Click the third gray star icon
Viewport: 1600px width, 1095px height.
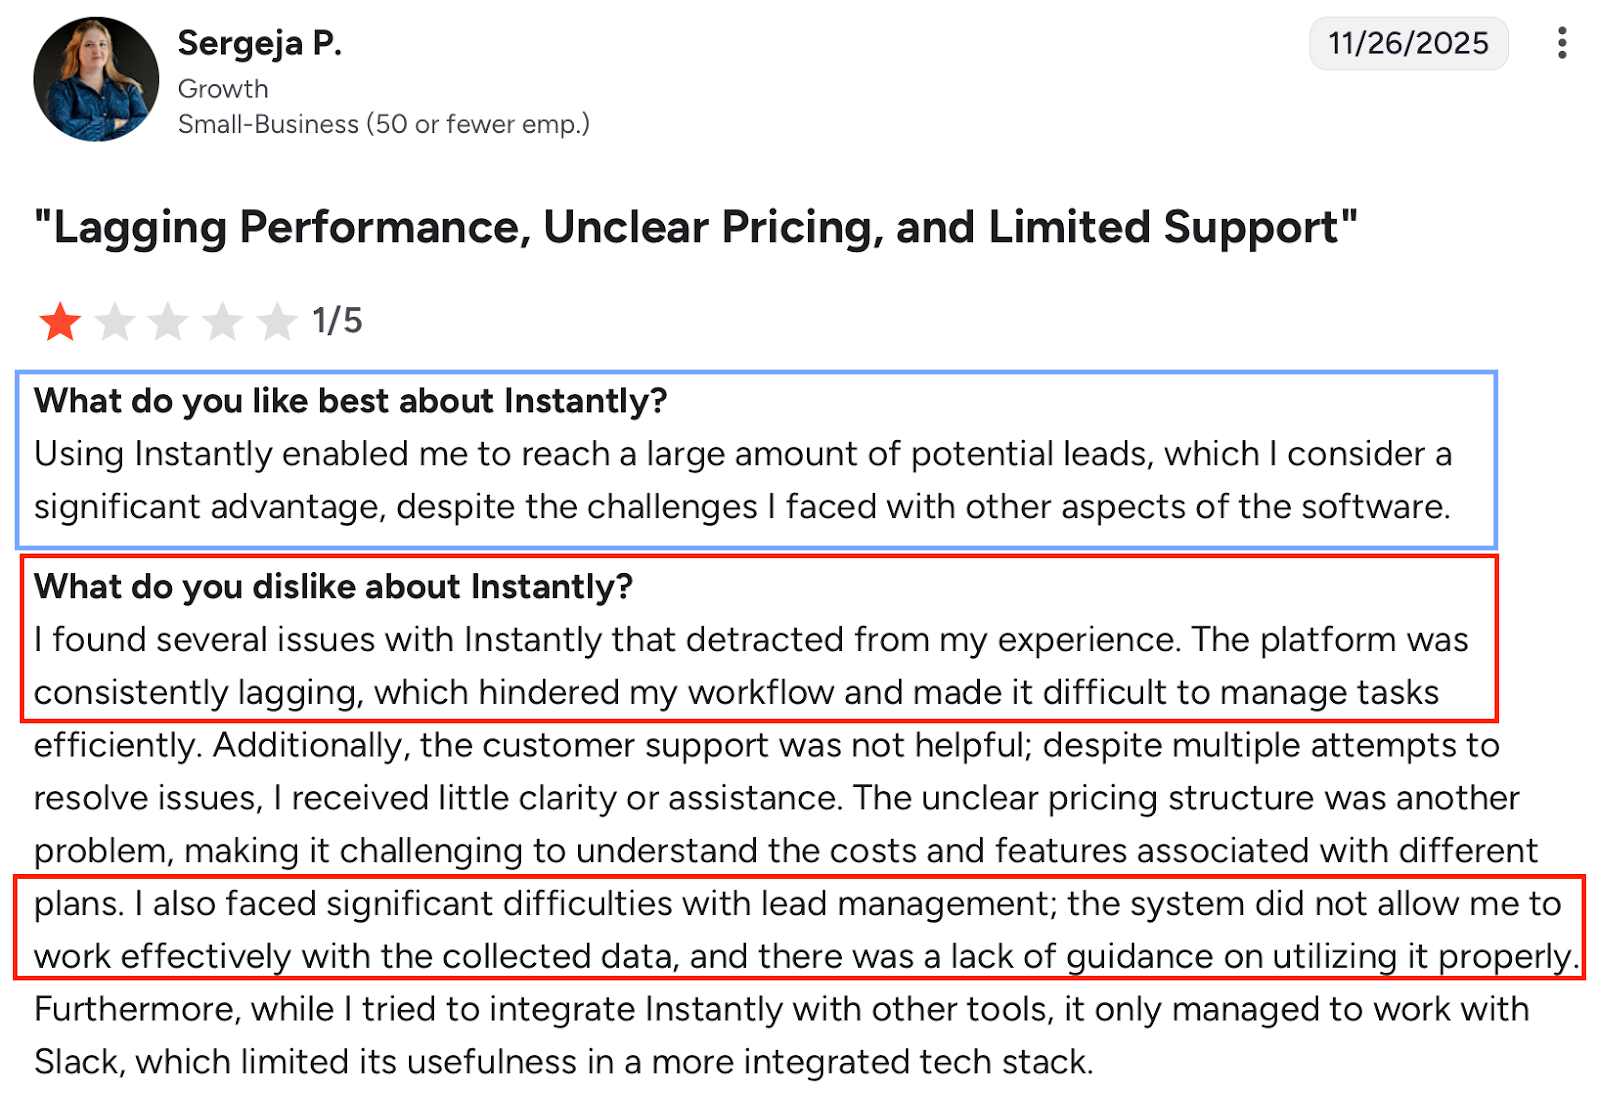(x=170, y=322)
